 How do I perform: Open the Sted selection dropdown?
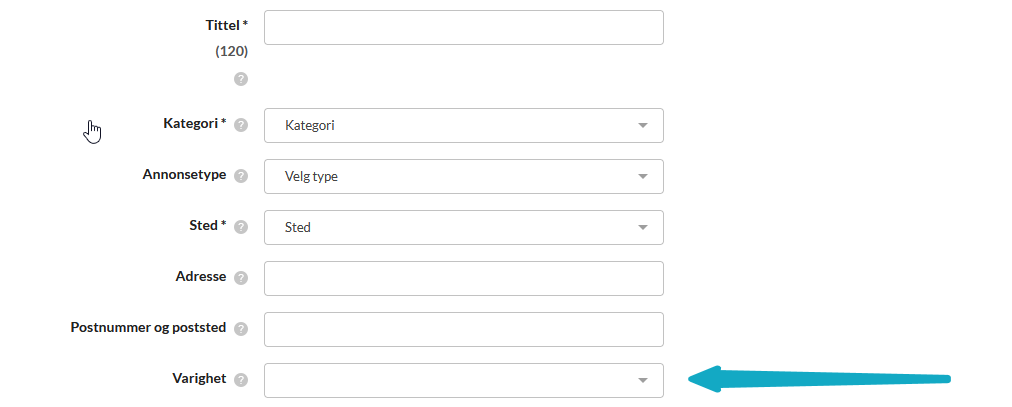463,228
